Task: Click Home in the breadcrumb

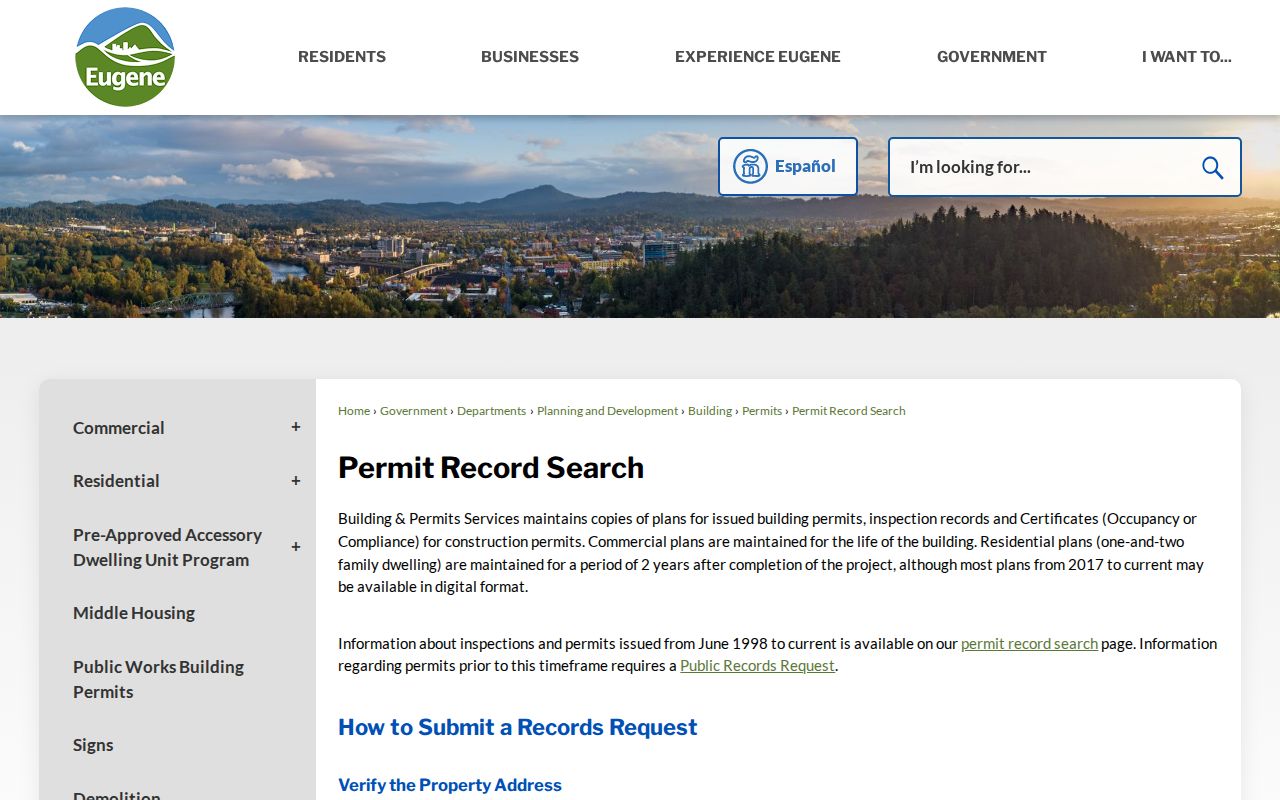Action: pos(354,411)
